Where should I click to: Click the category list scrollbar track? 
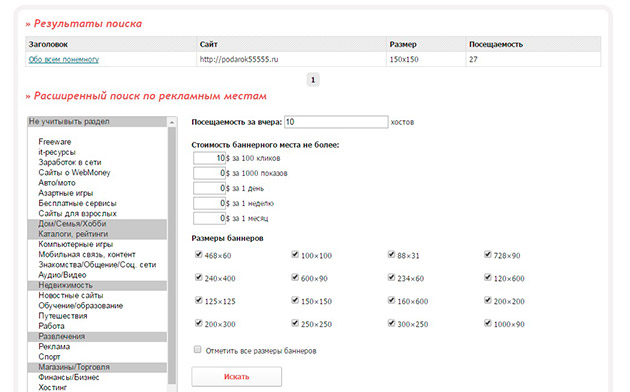click(x=172, y=257)
